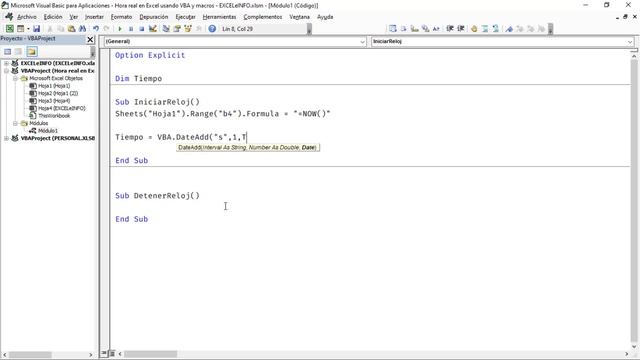640x360 pixels.
Task: Select Hoja4 (EXCELeINFO) in project tree
Action: pos(62,108)
